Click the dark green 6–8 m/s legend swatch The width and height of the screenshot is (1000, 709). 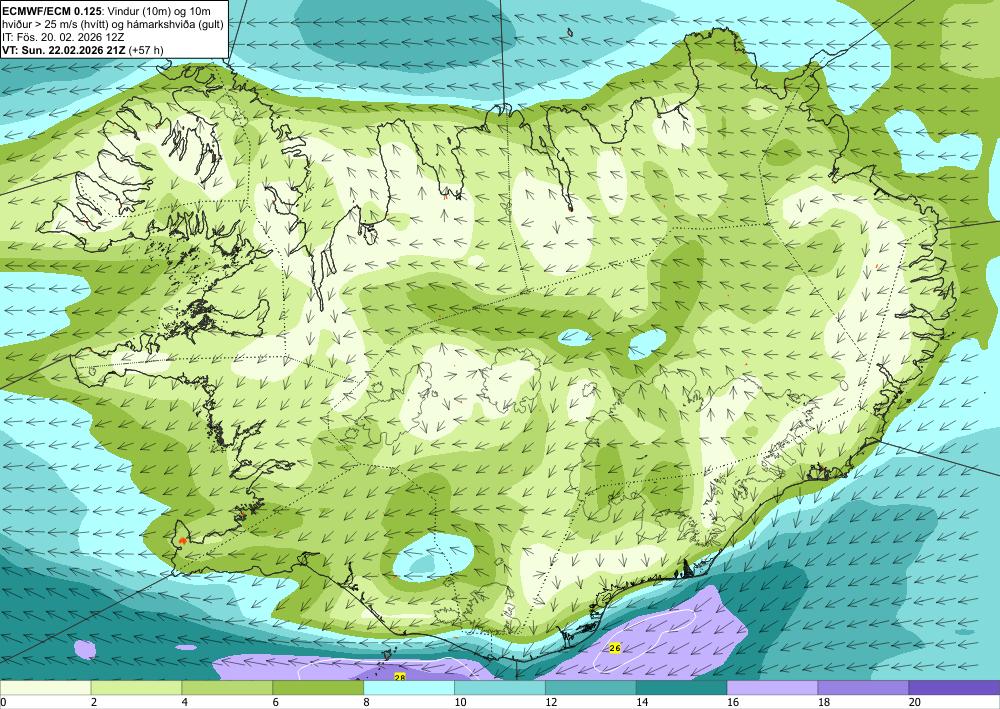point(318,688)
